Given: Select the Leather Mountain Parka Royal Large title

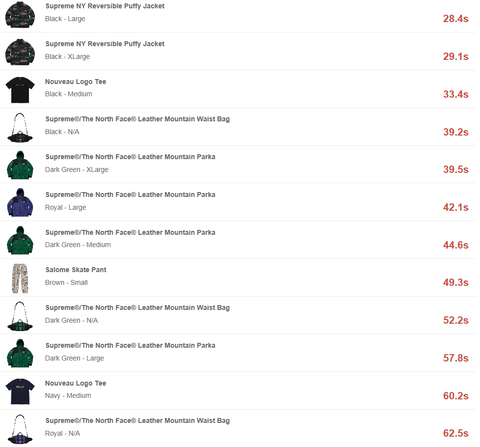Looking at the screenshot, I should pyautogui.click(x=130, y=195).
